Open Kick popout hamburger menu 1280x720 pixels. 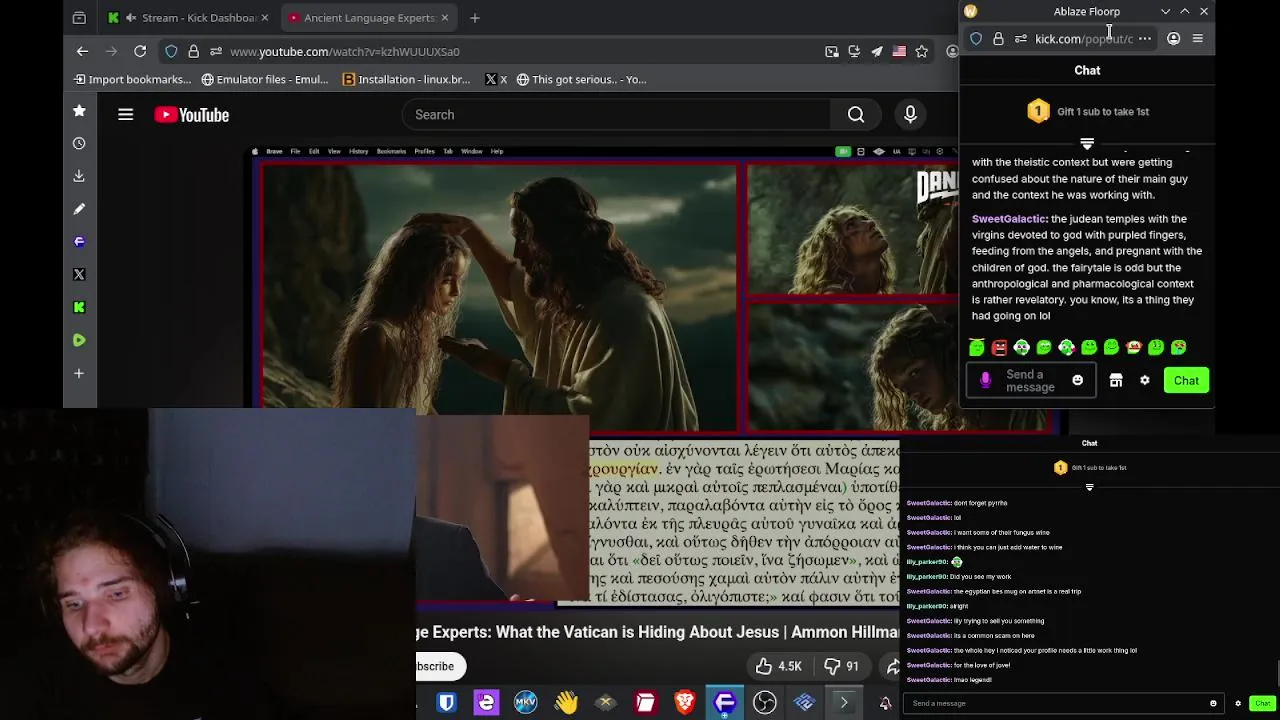tap(1198, 39)
